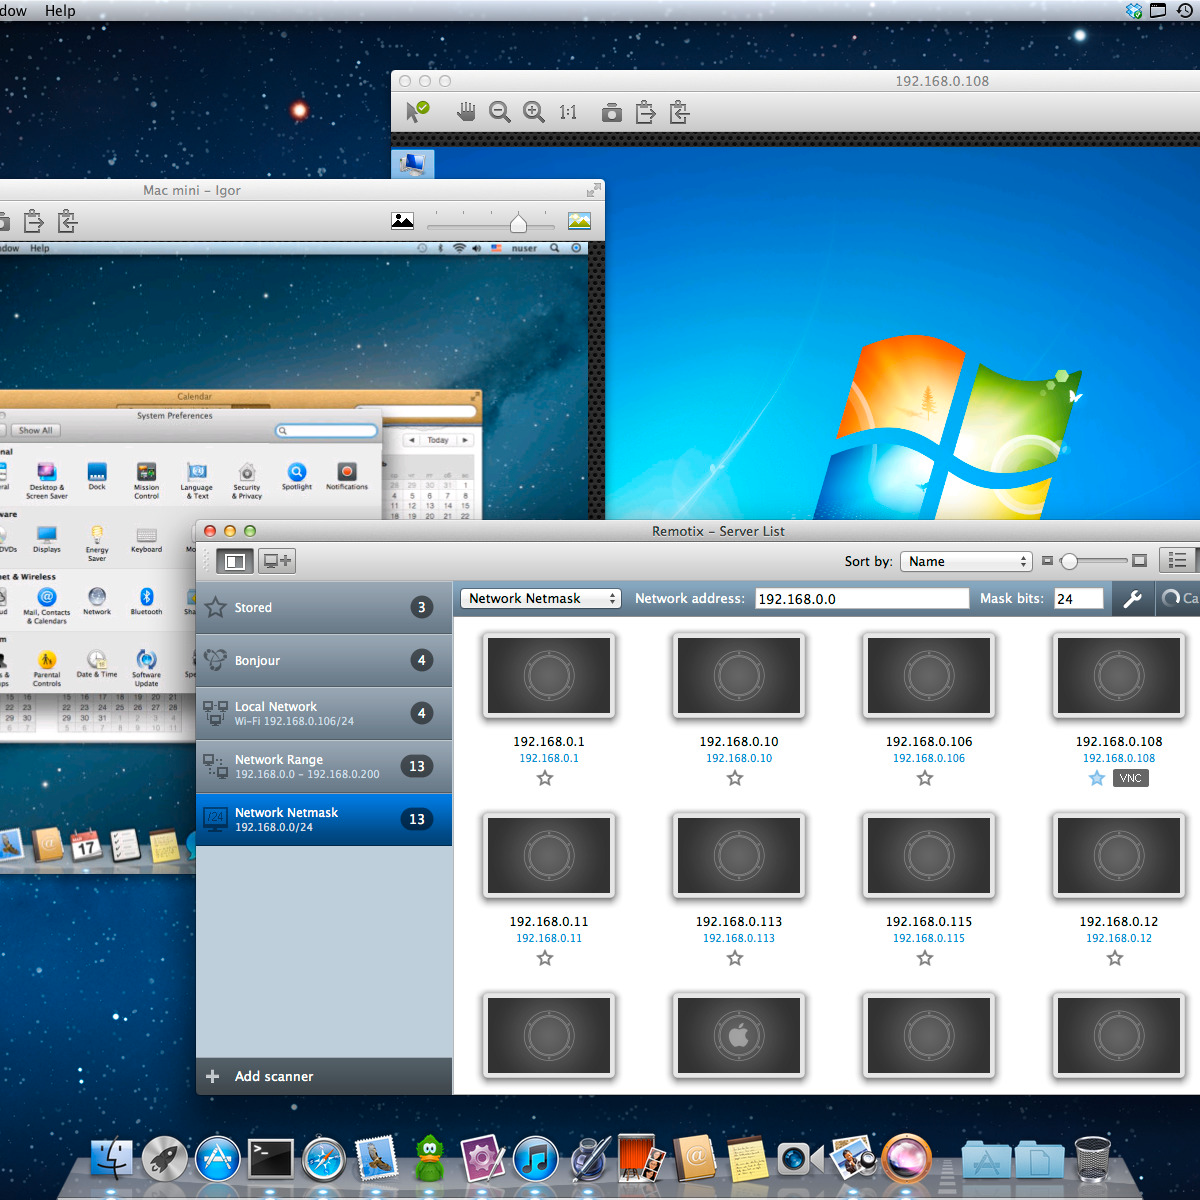The height and width of the screenshot is (1200, 1200).
Task: Open the 192.168.0.10 server thumbnail
Action: pyautogui.click(x=739, y=676)
